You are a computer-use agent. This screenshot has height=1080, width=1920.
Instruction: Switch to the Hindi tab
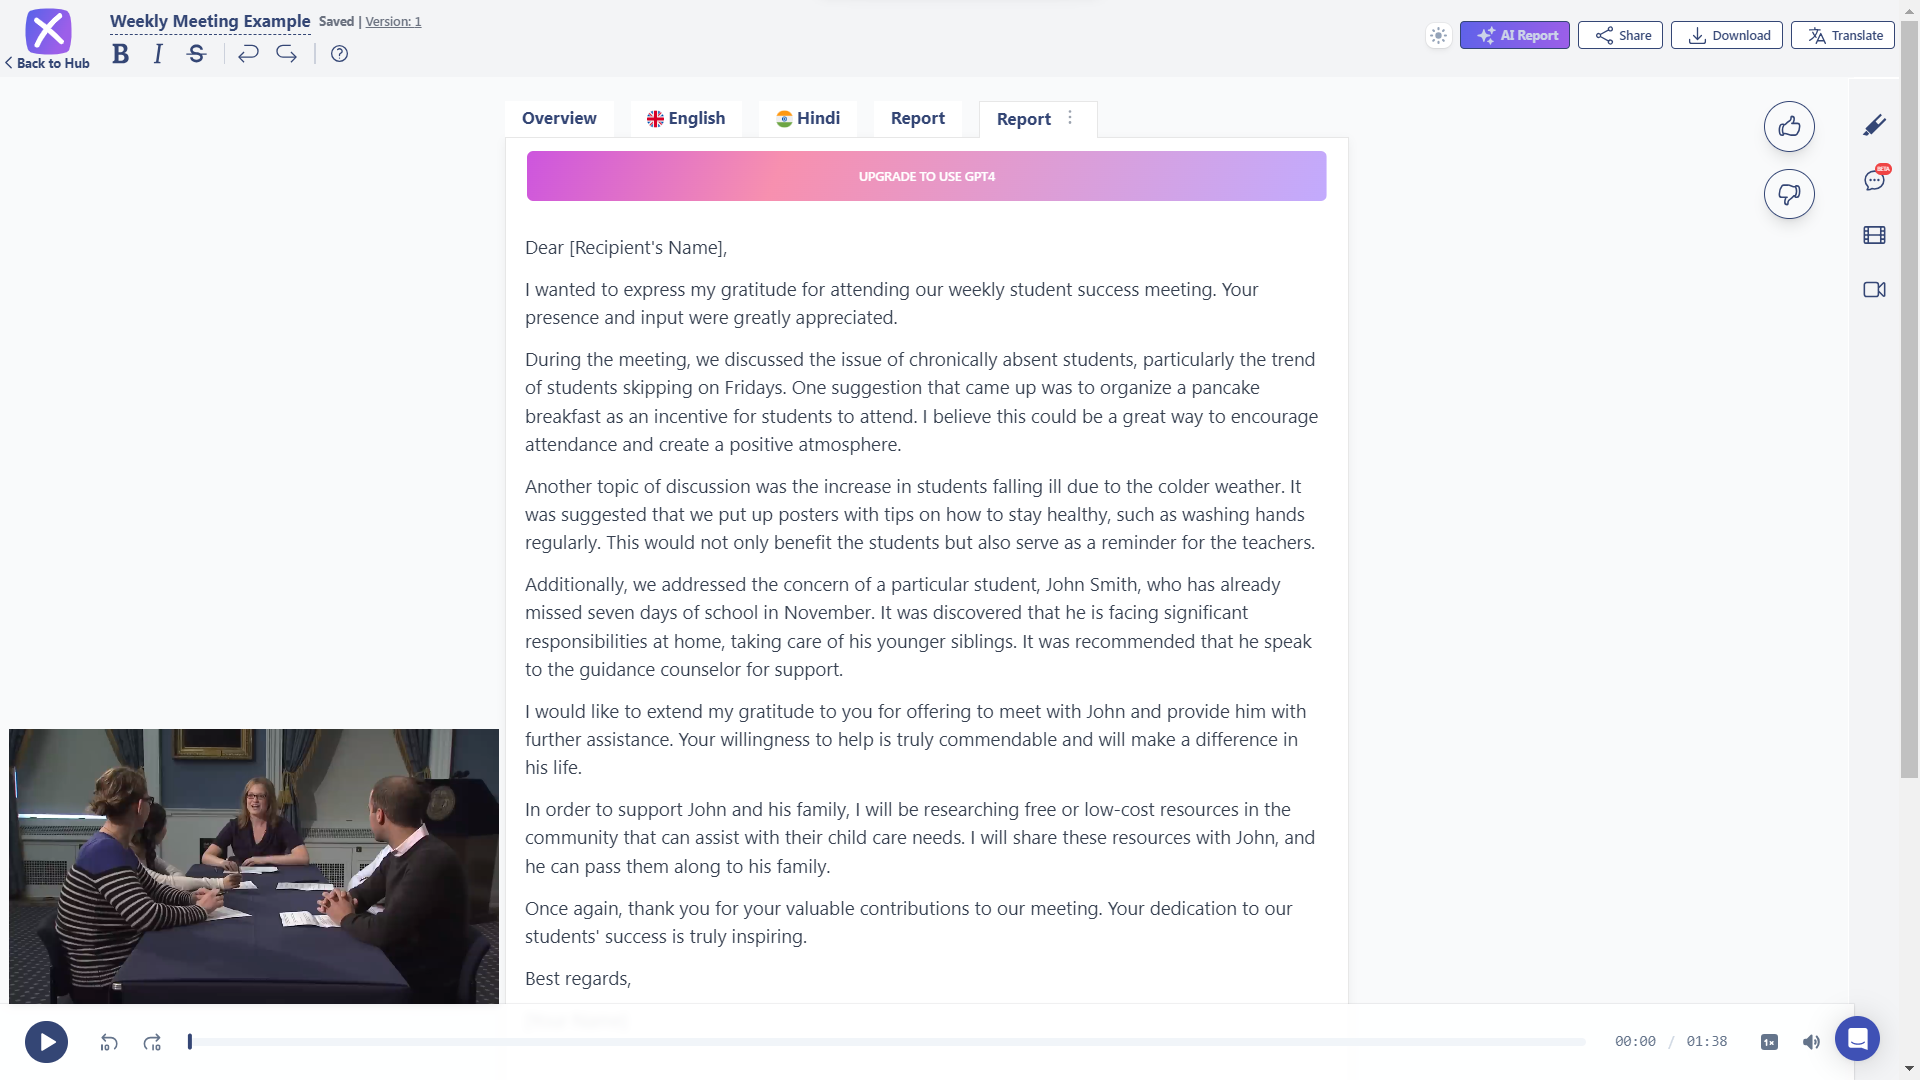808,117
